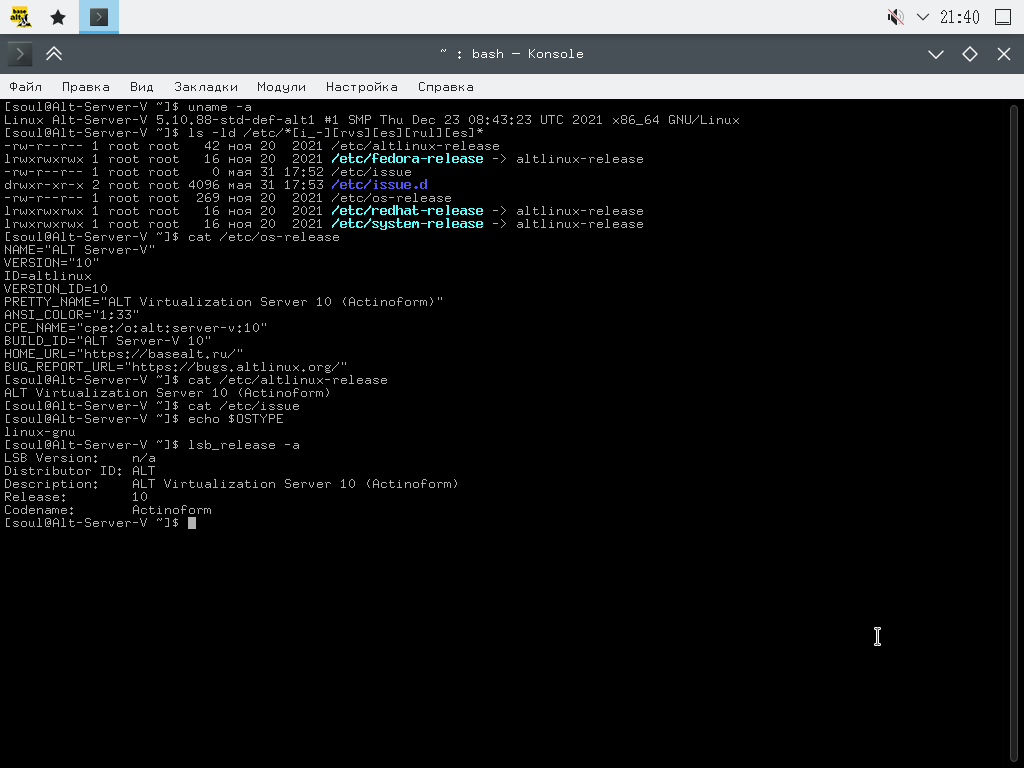Open the Модули menu
This screenshot has height=768, width=1024.
click(281, 87)
